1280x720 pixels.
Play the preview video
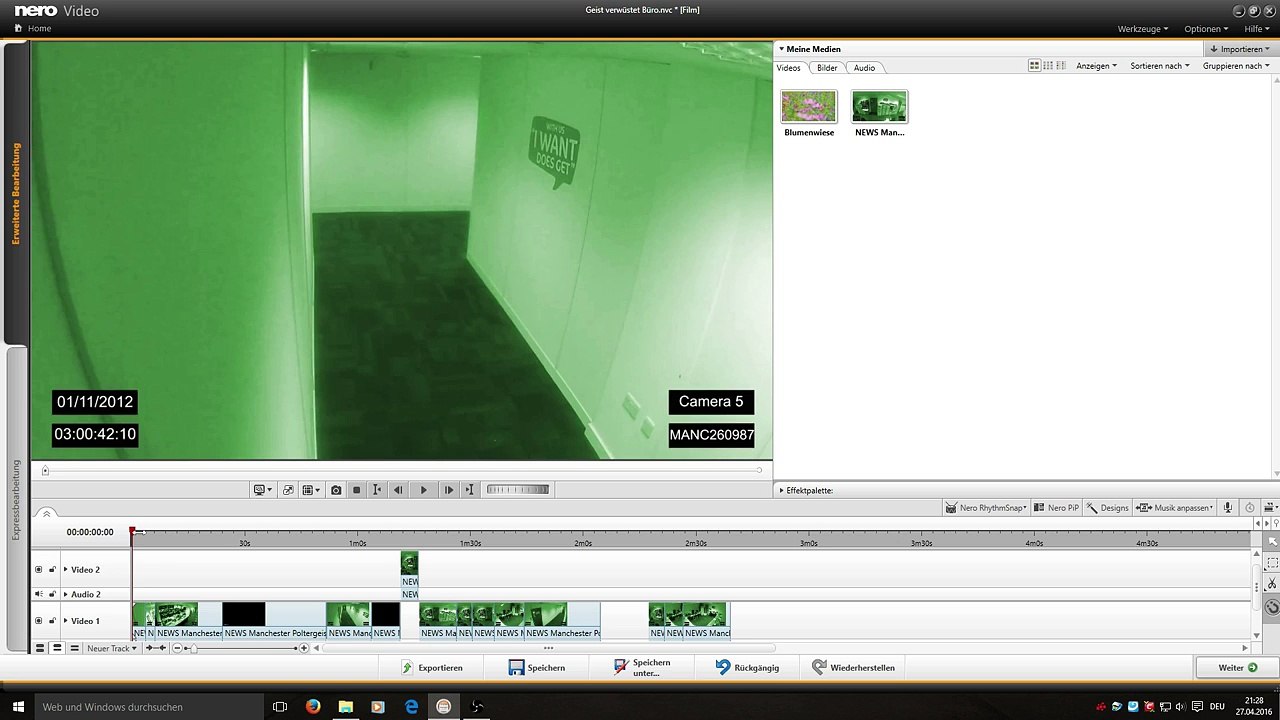point(423,490)
